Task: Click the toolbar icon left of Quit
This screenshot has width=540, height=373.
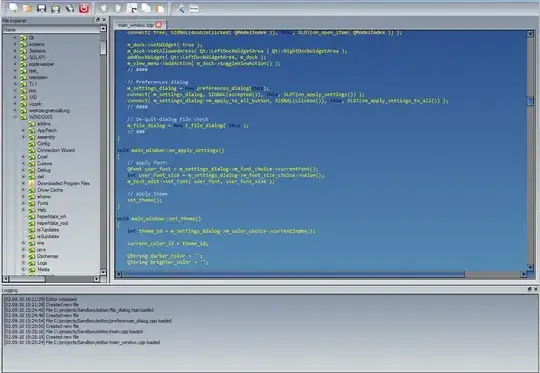Action: tap(70, 8)
